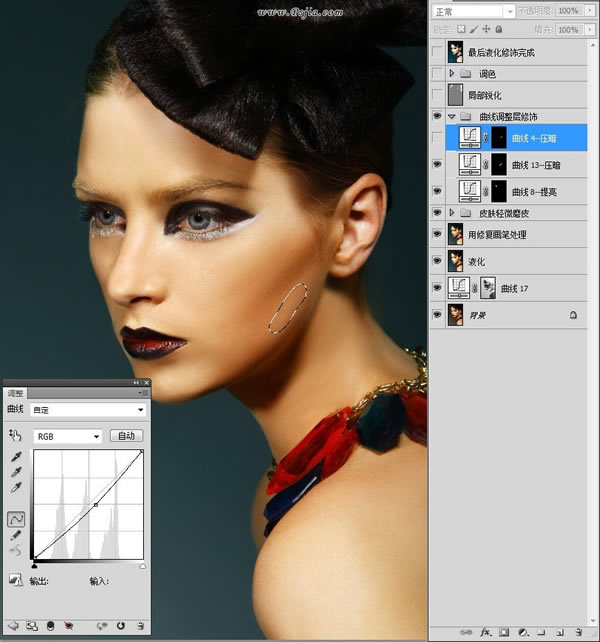
Task: Toggle adjustment layer visibility in Adjustments panel
Action: tap(69, 626)
